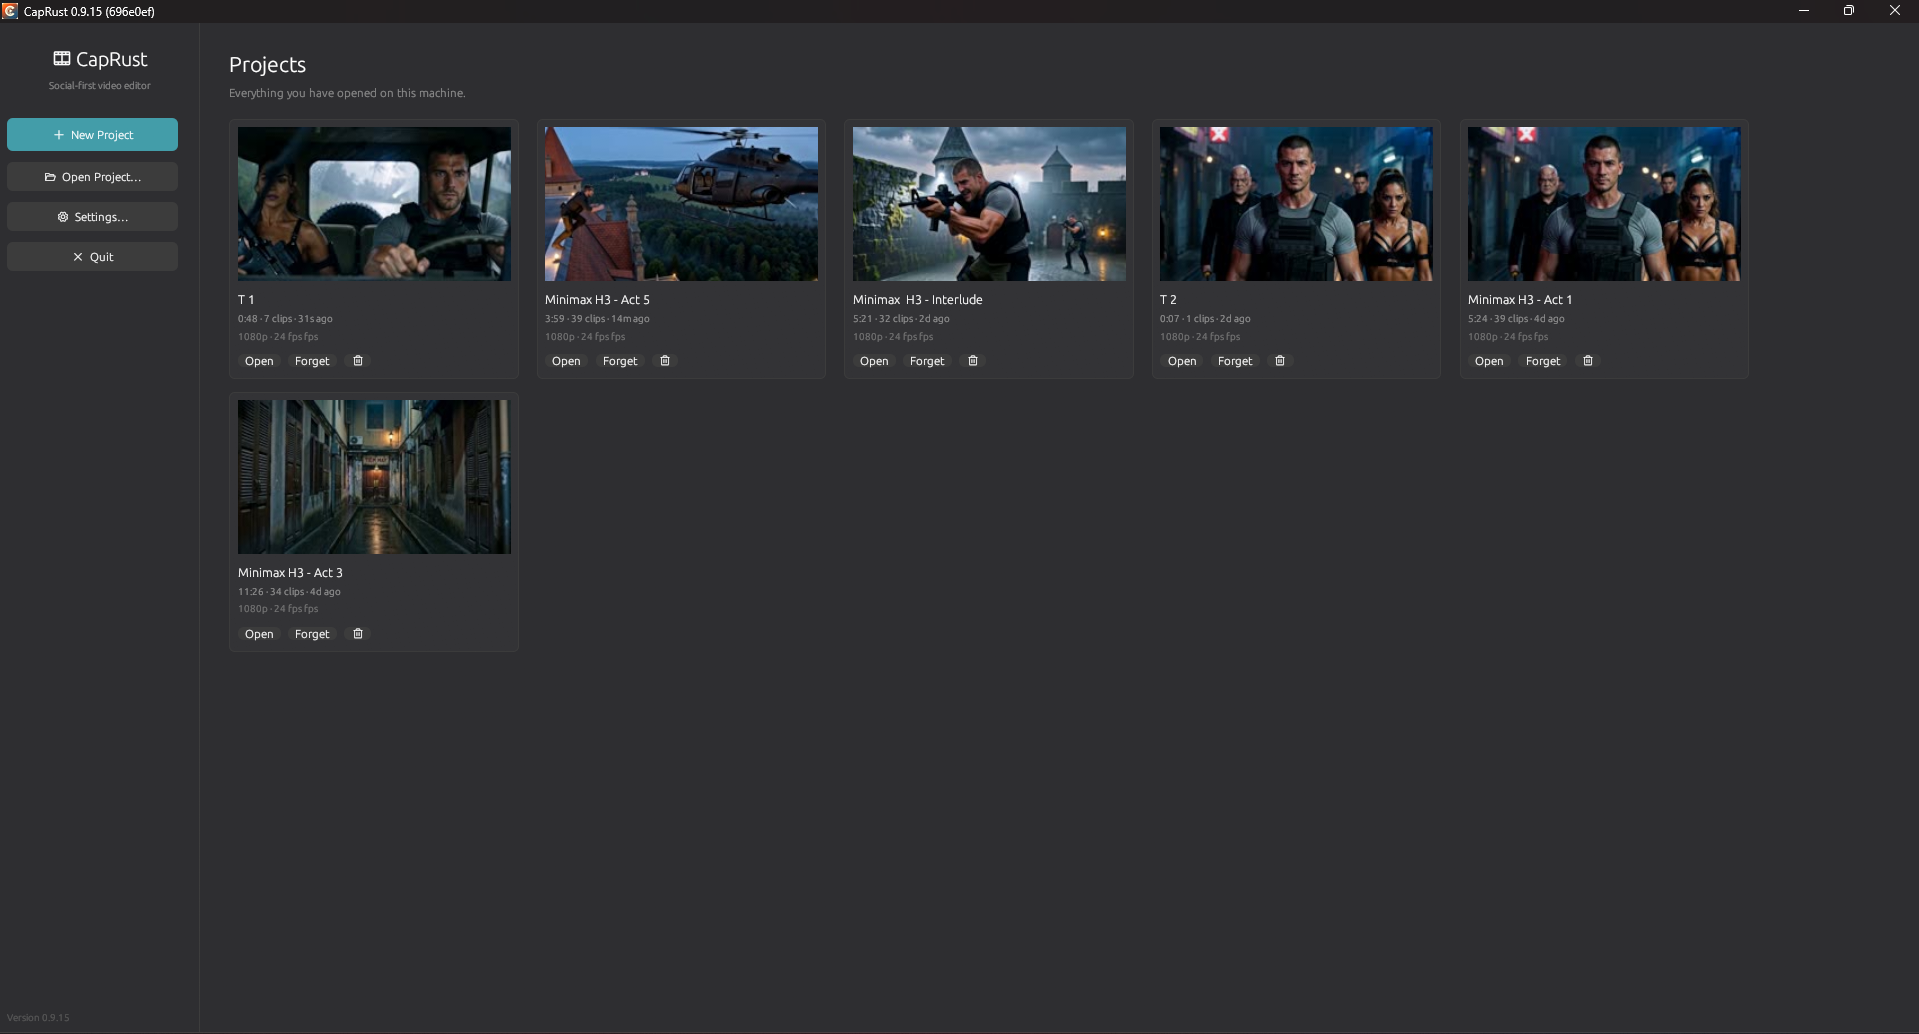This screenshot has width=1919, height=1034.
Task: Open the Minimax H3 - Act 3 project
Action: click(259, 634)
